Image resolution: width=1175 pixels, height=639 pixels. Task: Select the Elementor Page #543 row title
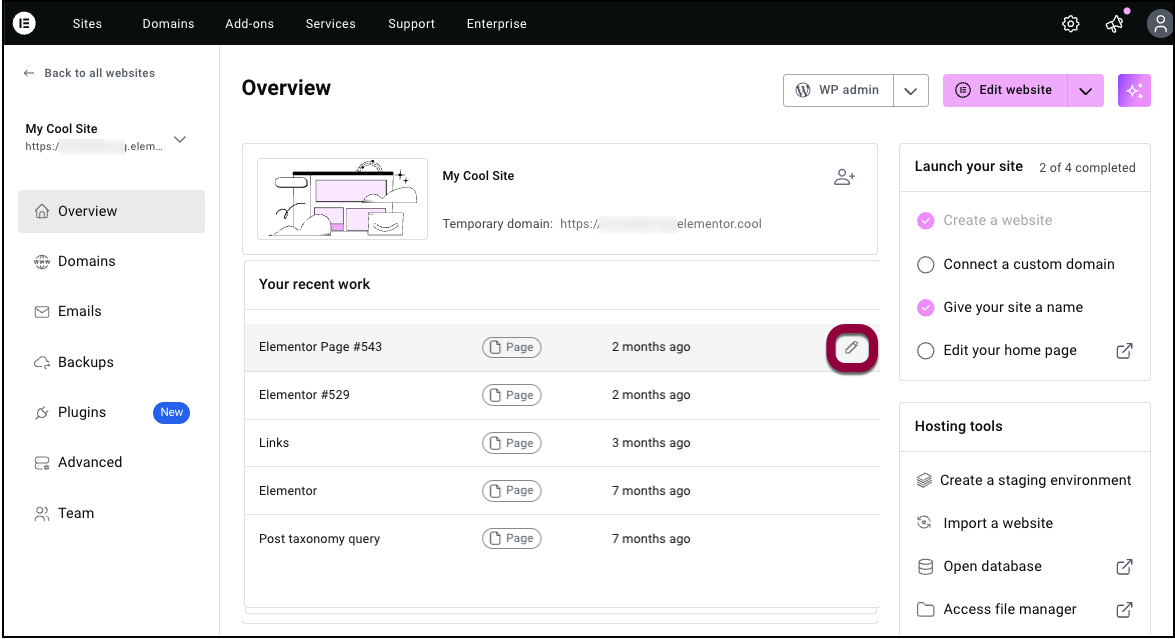[320, 348]
